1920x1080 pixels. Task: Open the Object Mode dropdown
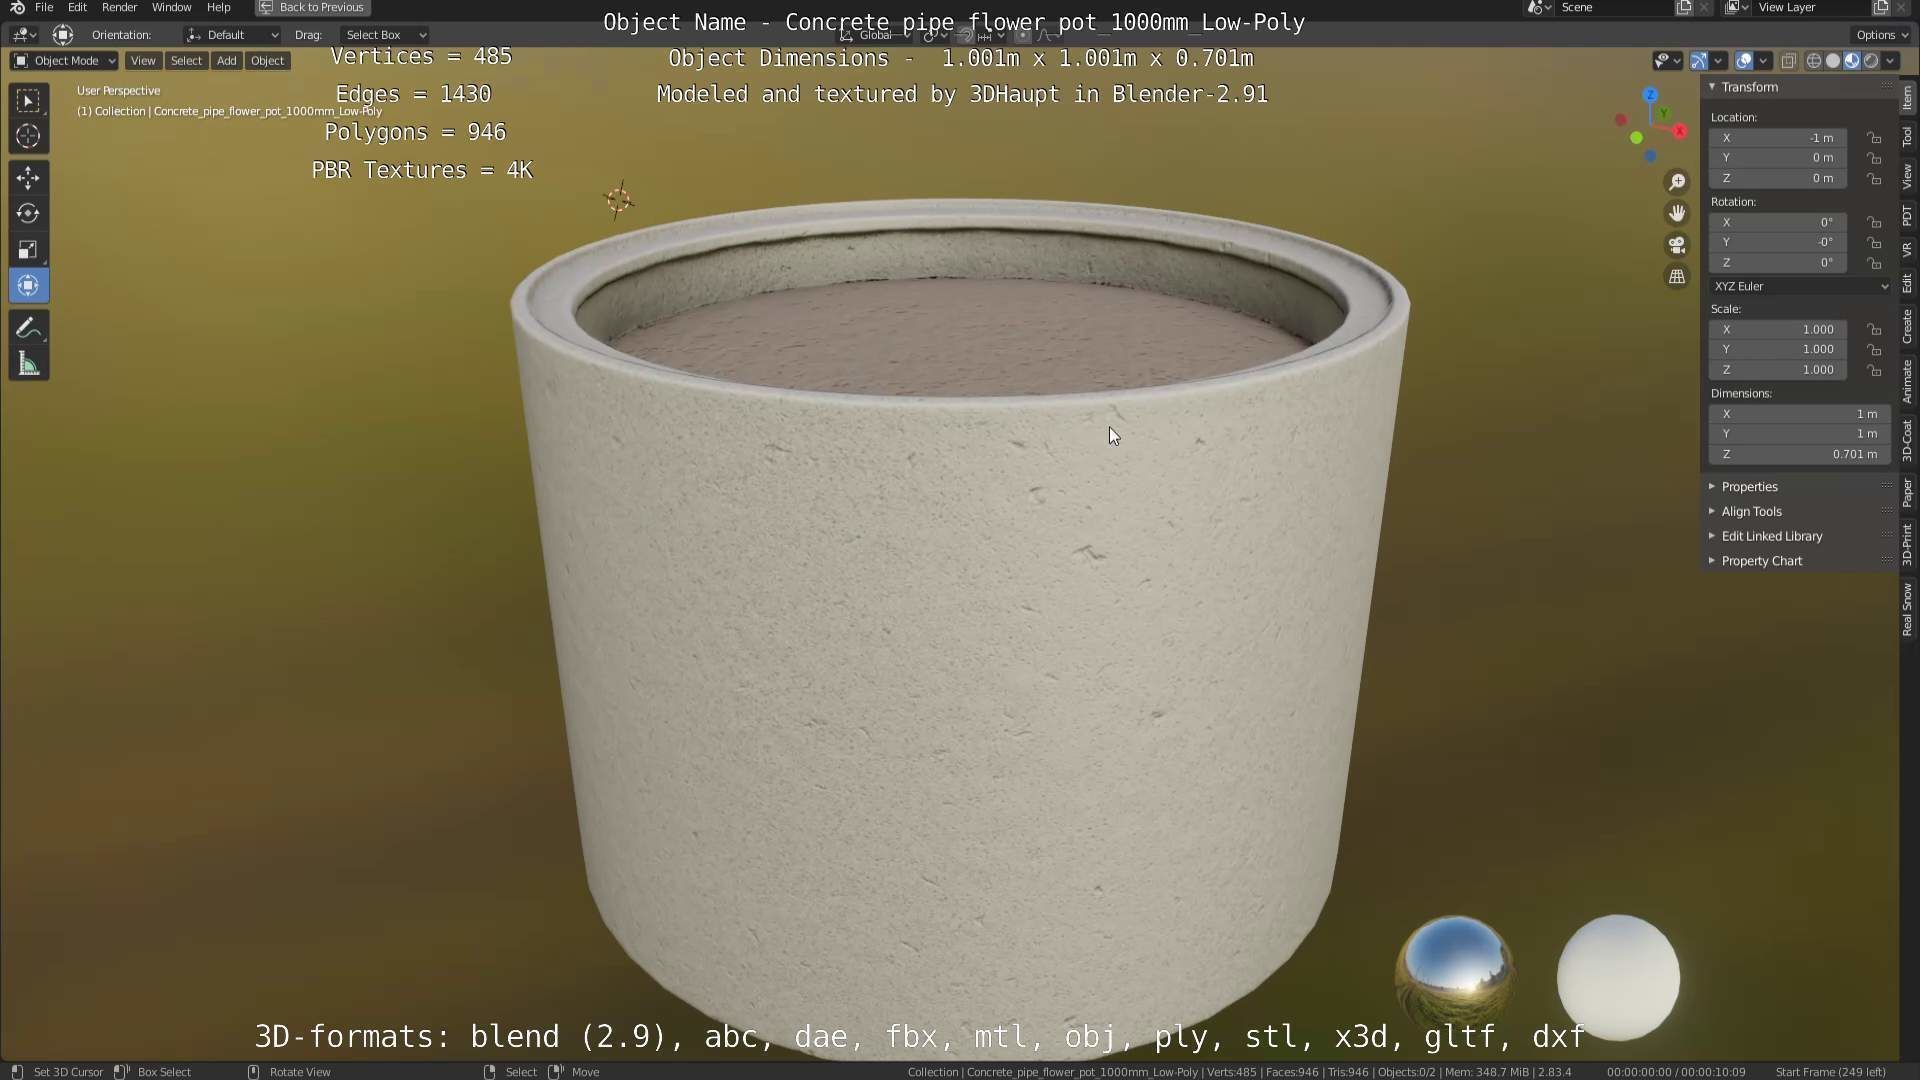64,61
